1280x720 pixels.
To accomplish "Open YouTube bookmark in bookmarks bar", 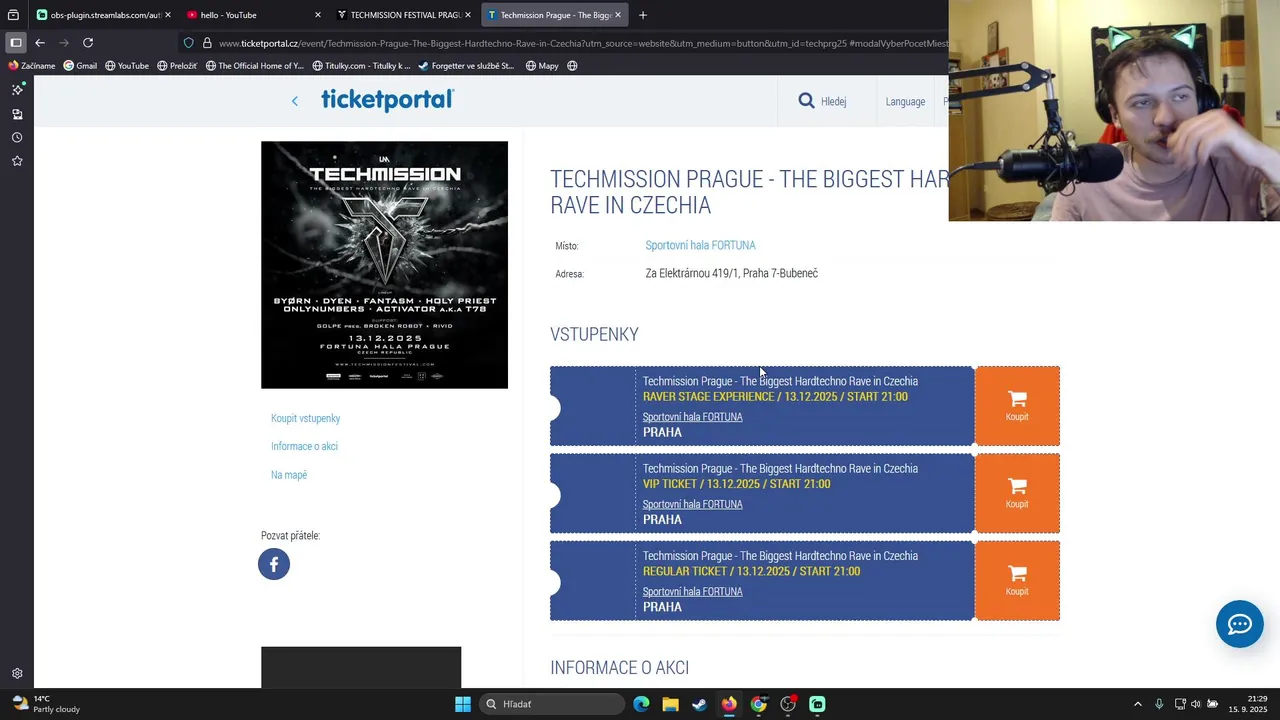I will tap(126, 66).
